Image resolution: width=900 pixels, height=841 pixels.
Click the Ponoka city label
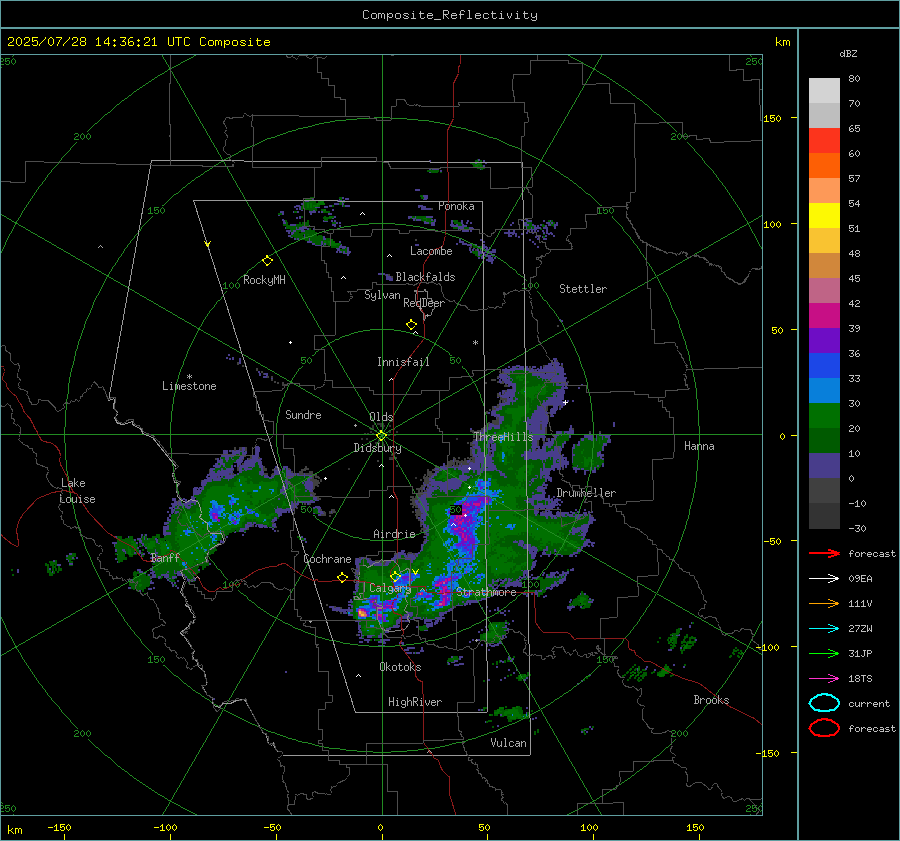point(456,206)
